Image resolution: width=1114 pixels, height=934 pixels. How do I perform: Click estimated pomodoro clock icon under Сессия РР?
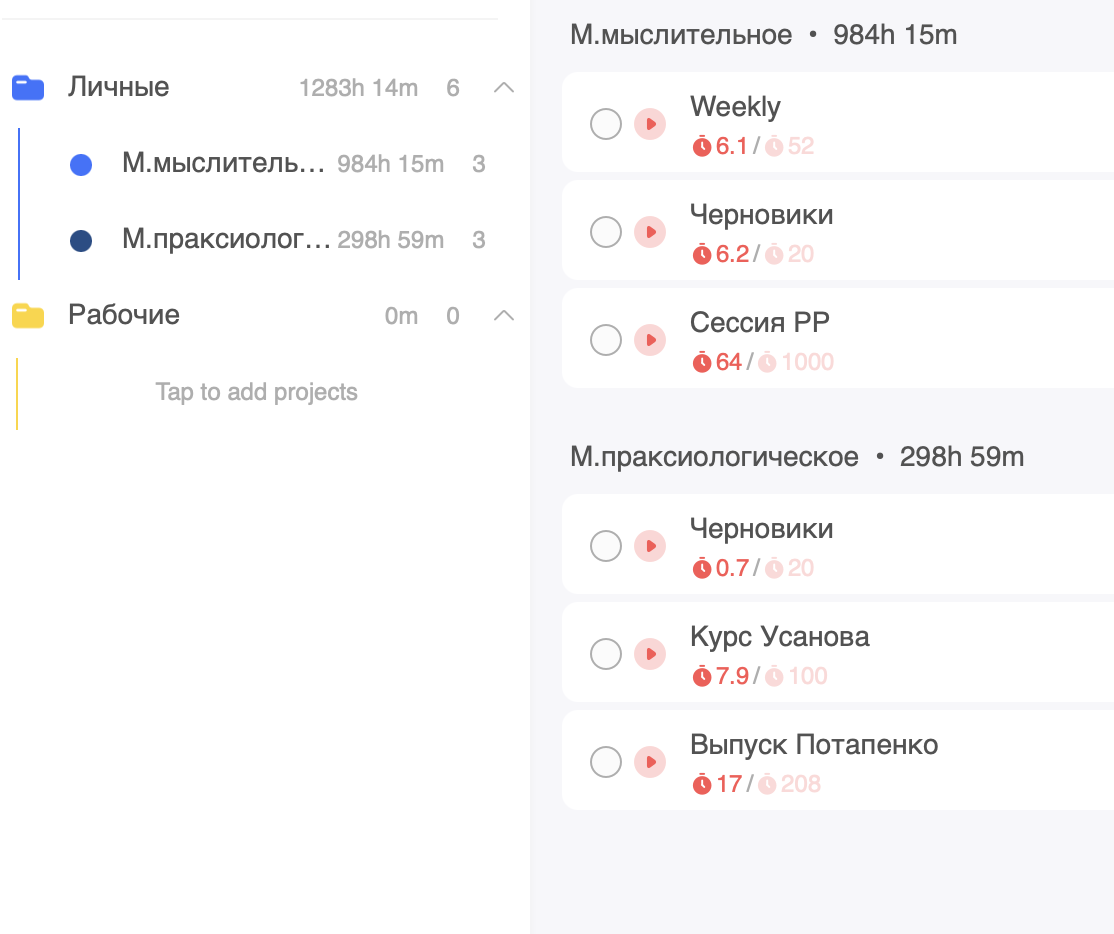pyautogui.click(x=767, y=363)
